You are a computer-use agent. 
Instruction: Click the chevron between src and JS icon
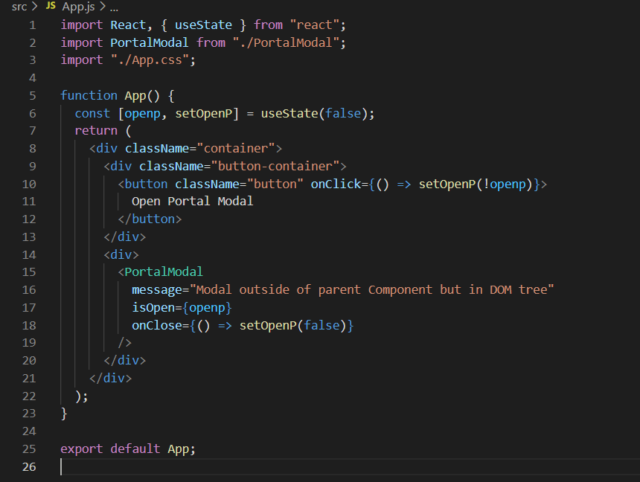click(35, 7)
